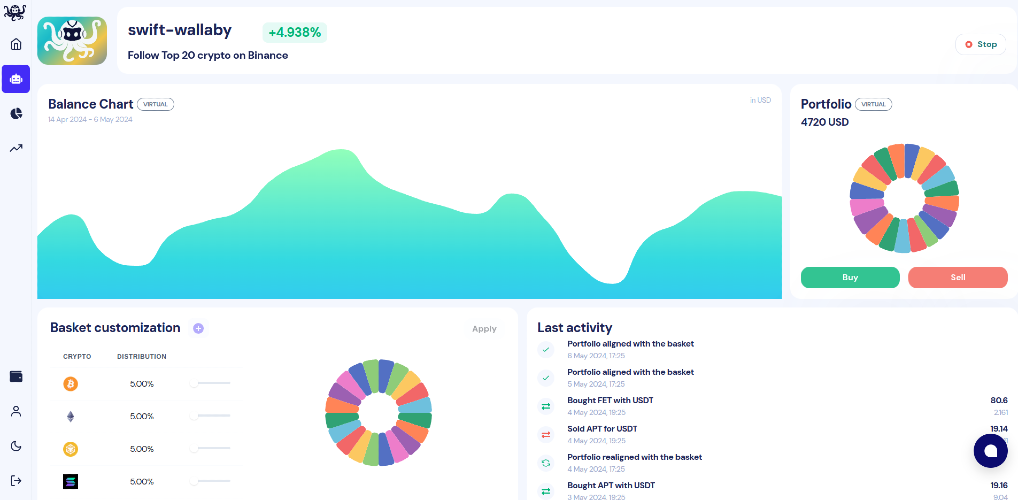
Task: Click the check icon for 6 May activity
Action: [545, 349]
